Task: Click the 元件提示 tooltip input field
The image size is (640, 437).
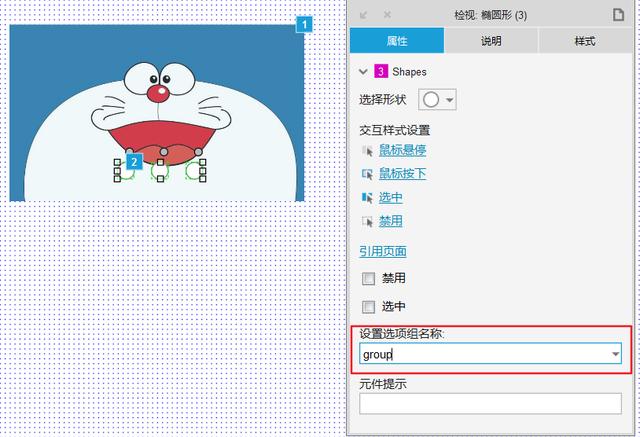Action: [x=490, y=404]
